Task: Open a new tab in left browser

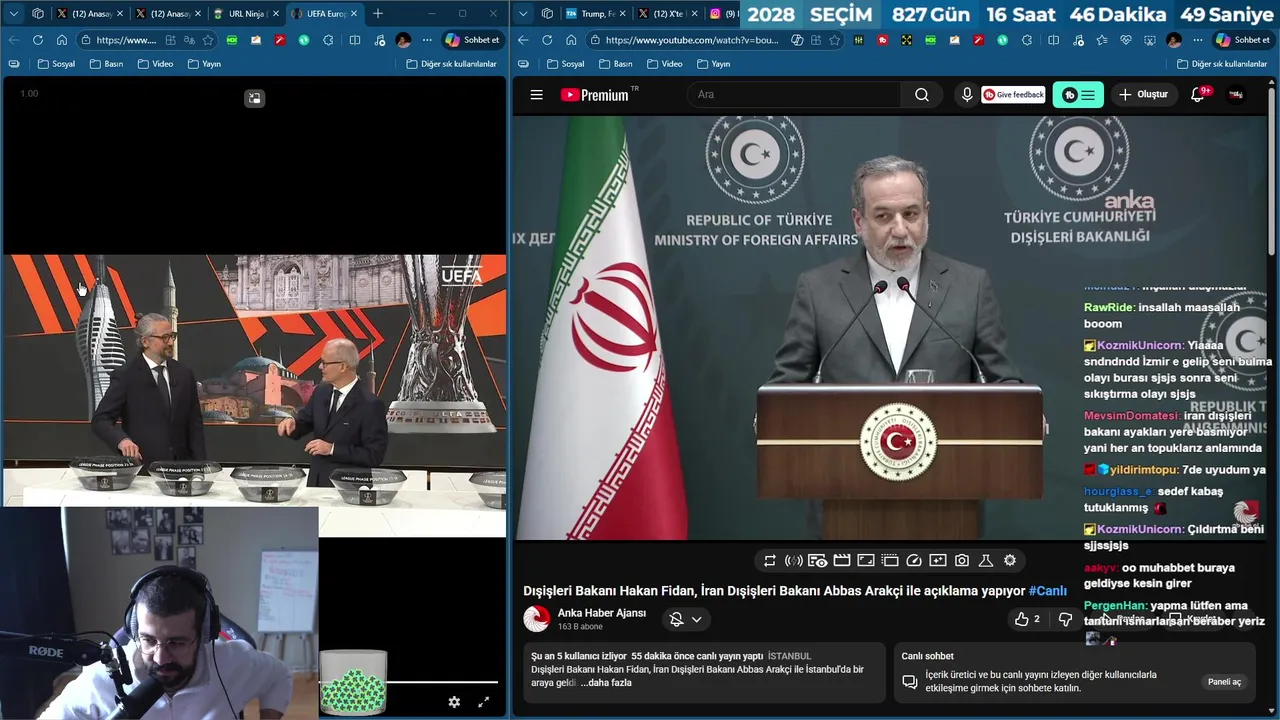Action: [x=378, y=14]
